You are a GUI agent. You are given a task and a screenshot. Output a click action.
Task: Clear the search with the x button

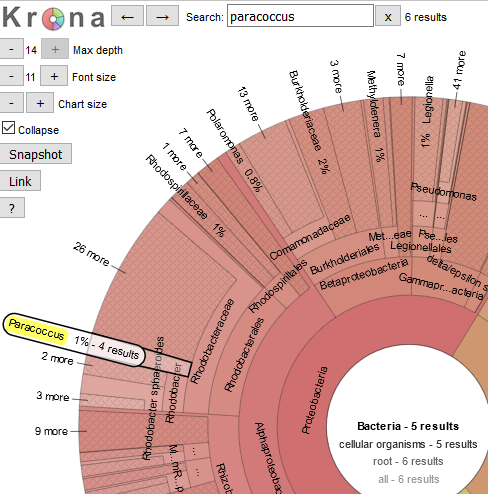pyautogui.click(x=388, y=16)
